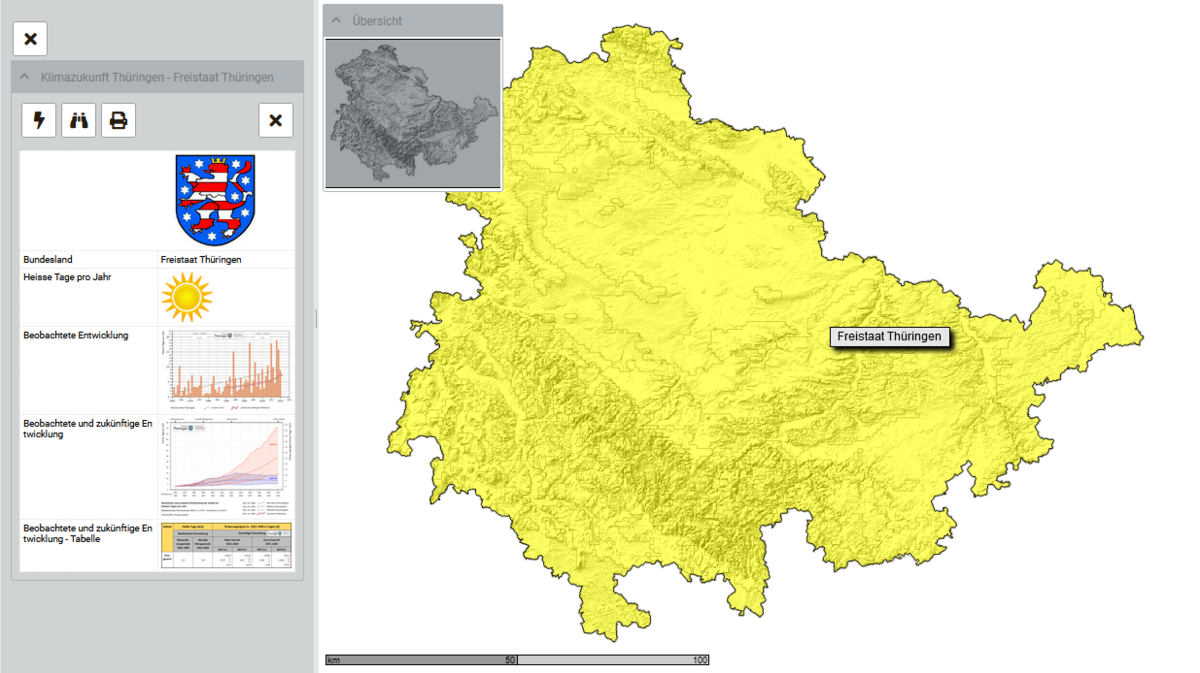Click the kilometer scale bar
Viewport: 1200px width, 673px height.
(517, 660)
